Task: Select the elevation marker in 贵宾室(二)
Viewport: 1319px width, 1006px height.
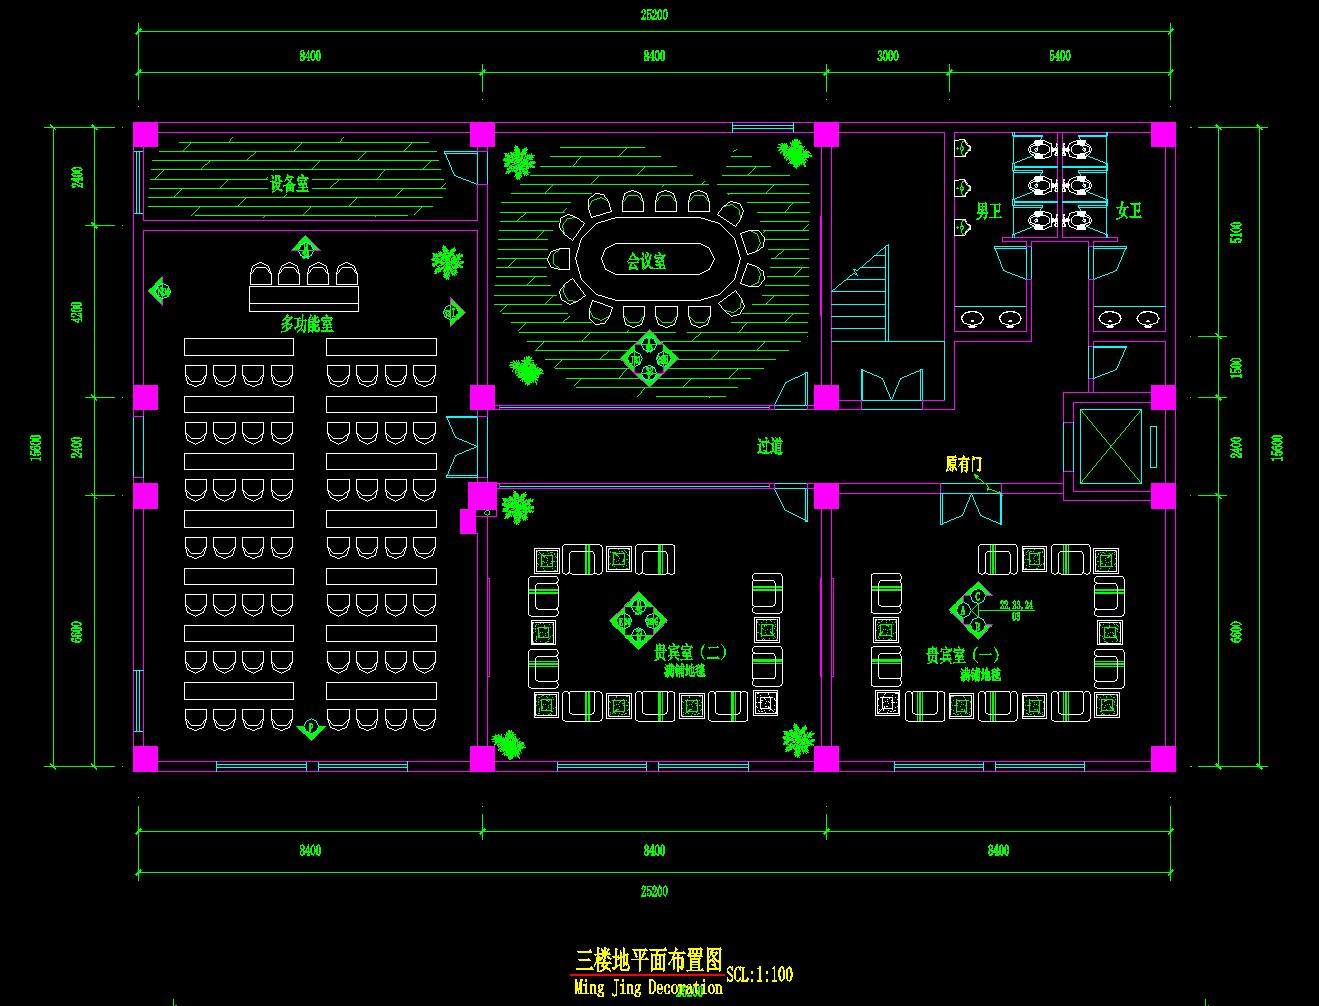Action: point(638,621)
